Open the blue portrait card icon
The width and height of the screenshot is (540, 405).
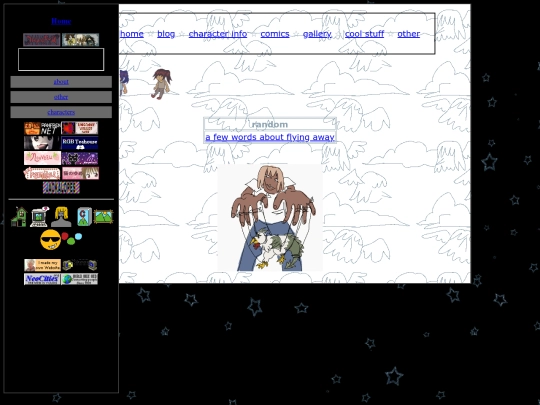(84, 217)
